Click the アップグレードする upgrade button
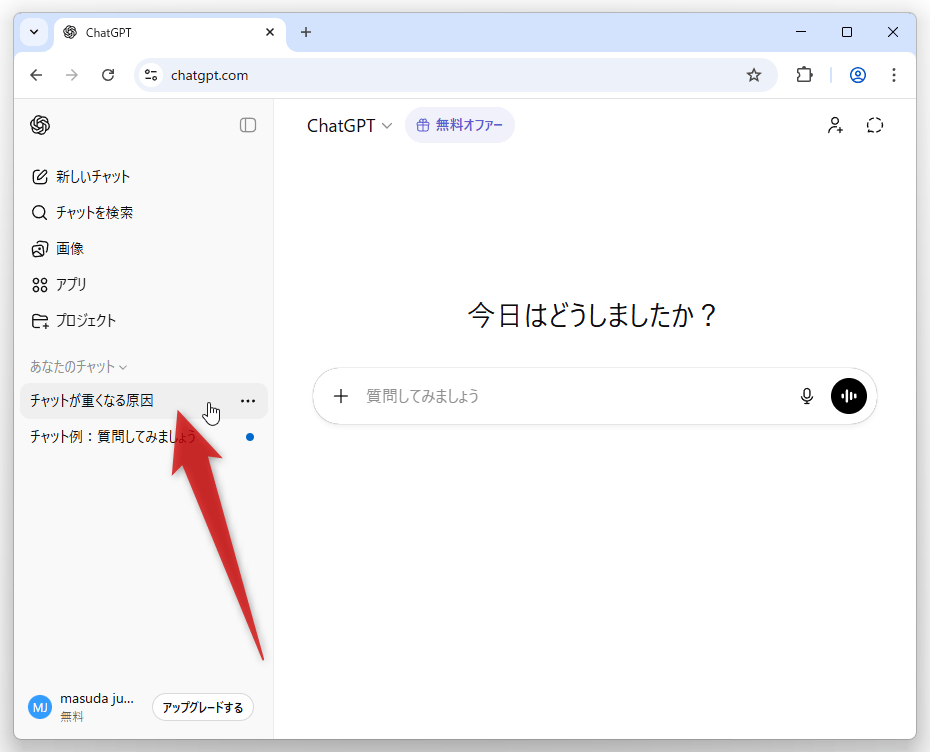930x752 pixels. (x=203, y=708)
